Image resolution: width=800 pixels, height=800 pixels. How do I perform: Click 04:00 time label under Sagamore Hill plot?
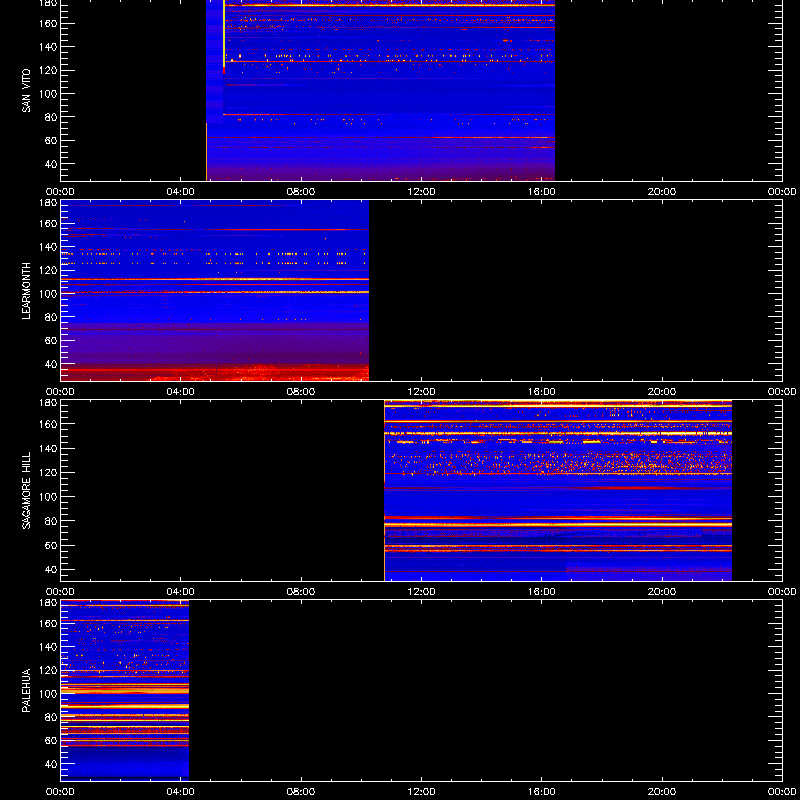tap(181, 592)
